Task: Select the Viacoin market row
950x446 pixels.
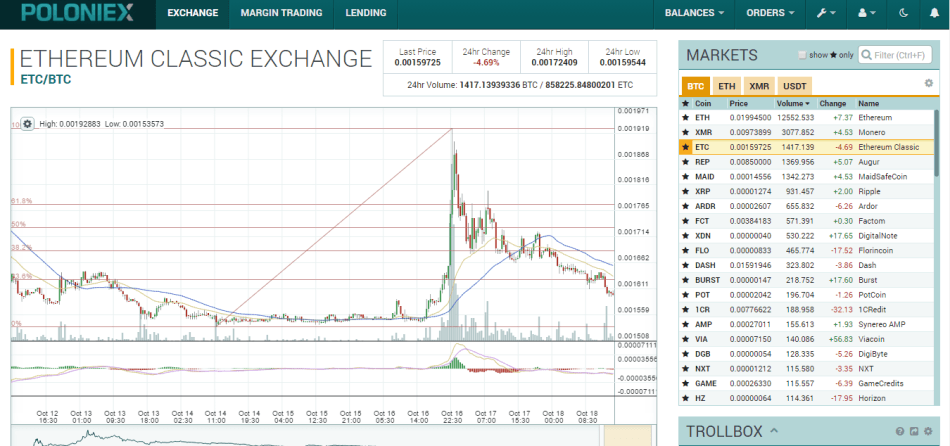Action: [807, 339]
